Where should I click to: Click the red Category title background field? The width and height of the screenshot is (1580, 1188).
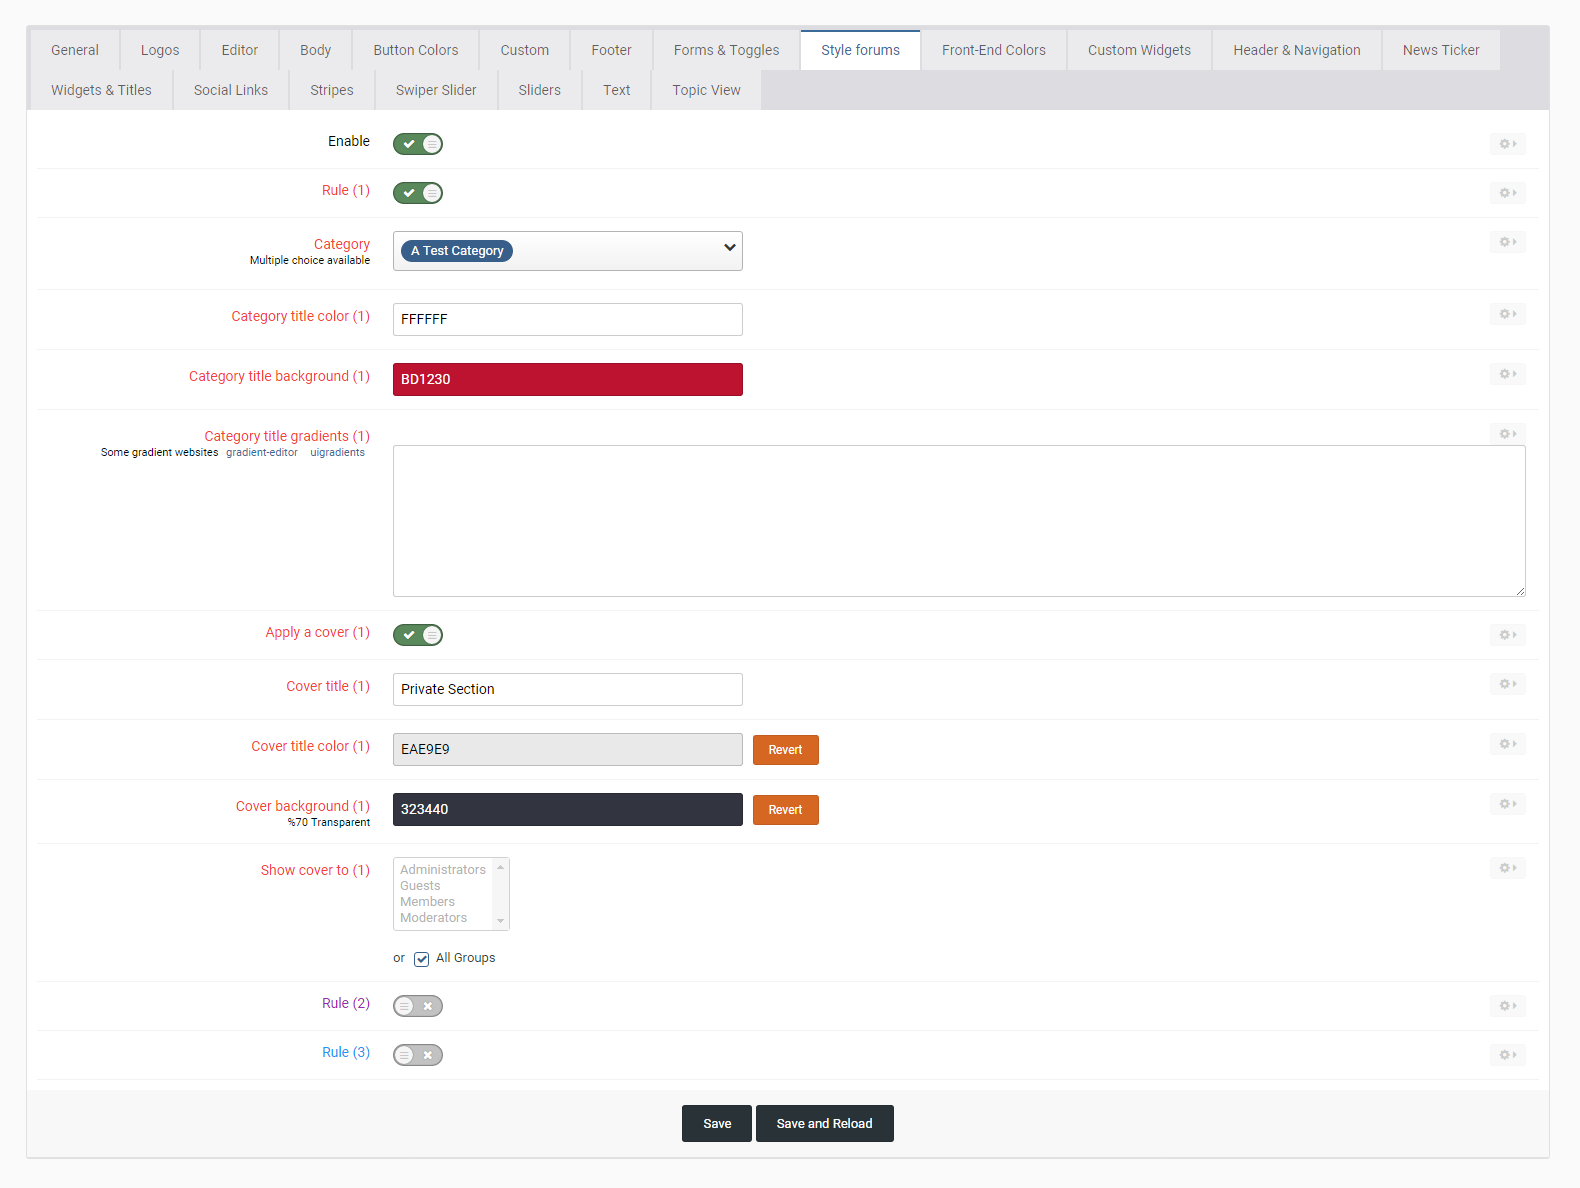[x=567, y=379]
